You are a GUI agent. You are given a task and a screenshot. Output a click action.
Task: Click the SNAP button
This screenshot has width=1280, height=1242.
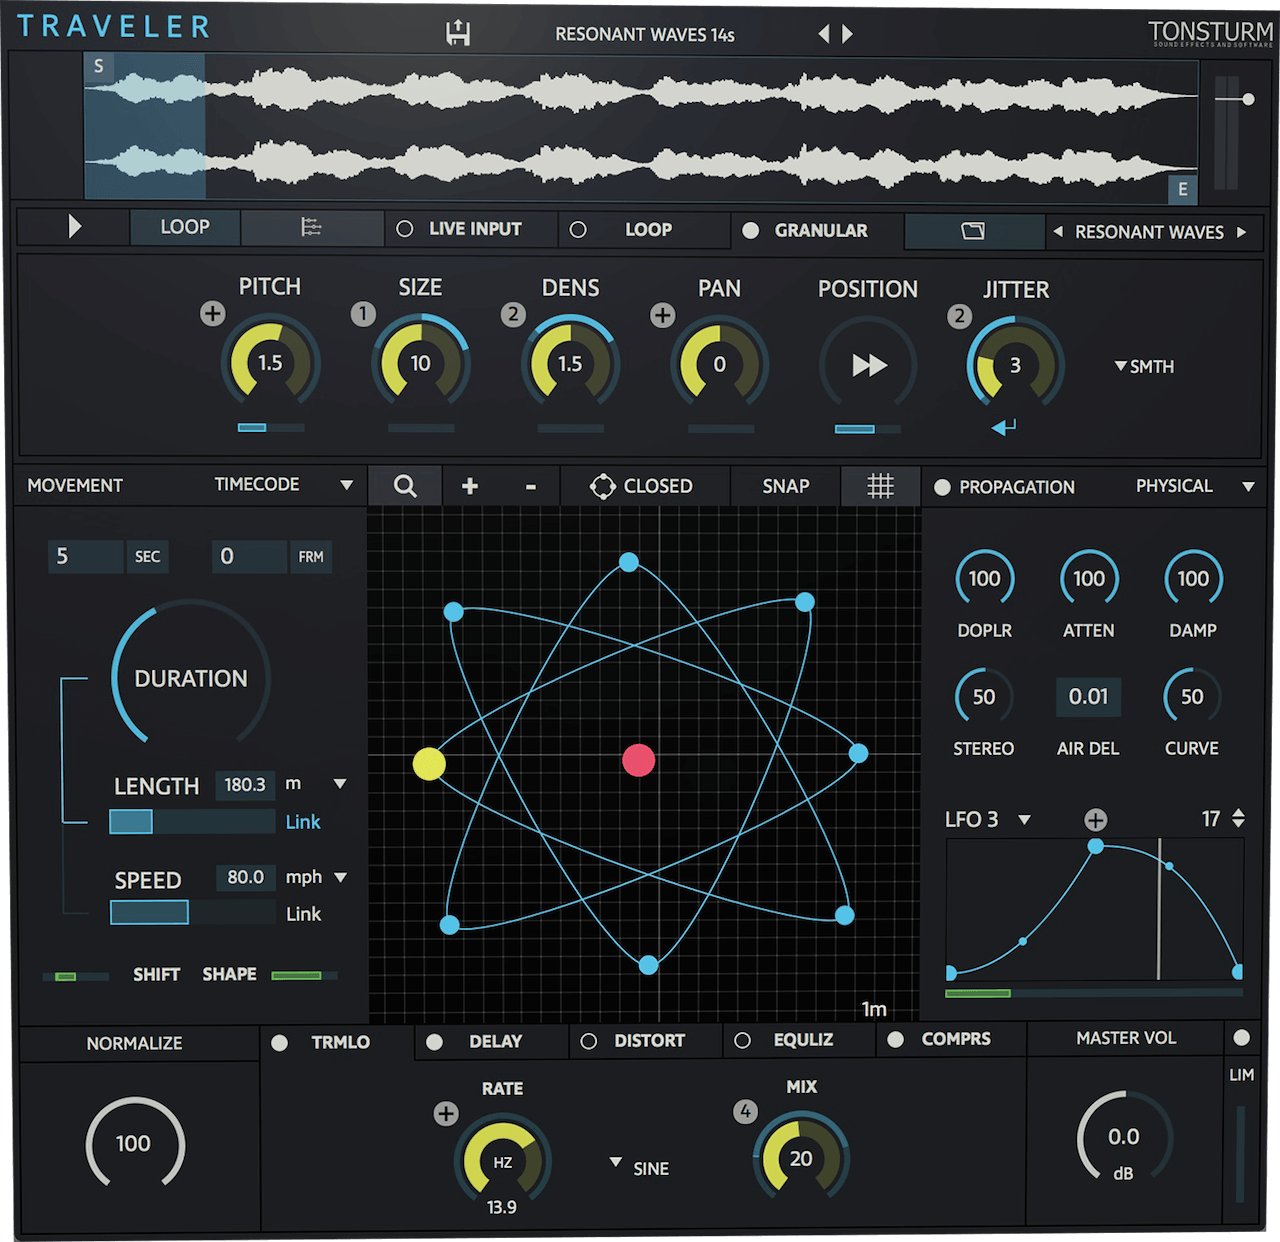coord(786,486)
